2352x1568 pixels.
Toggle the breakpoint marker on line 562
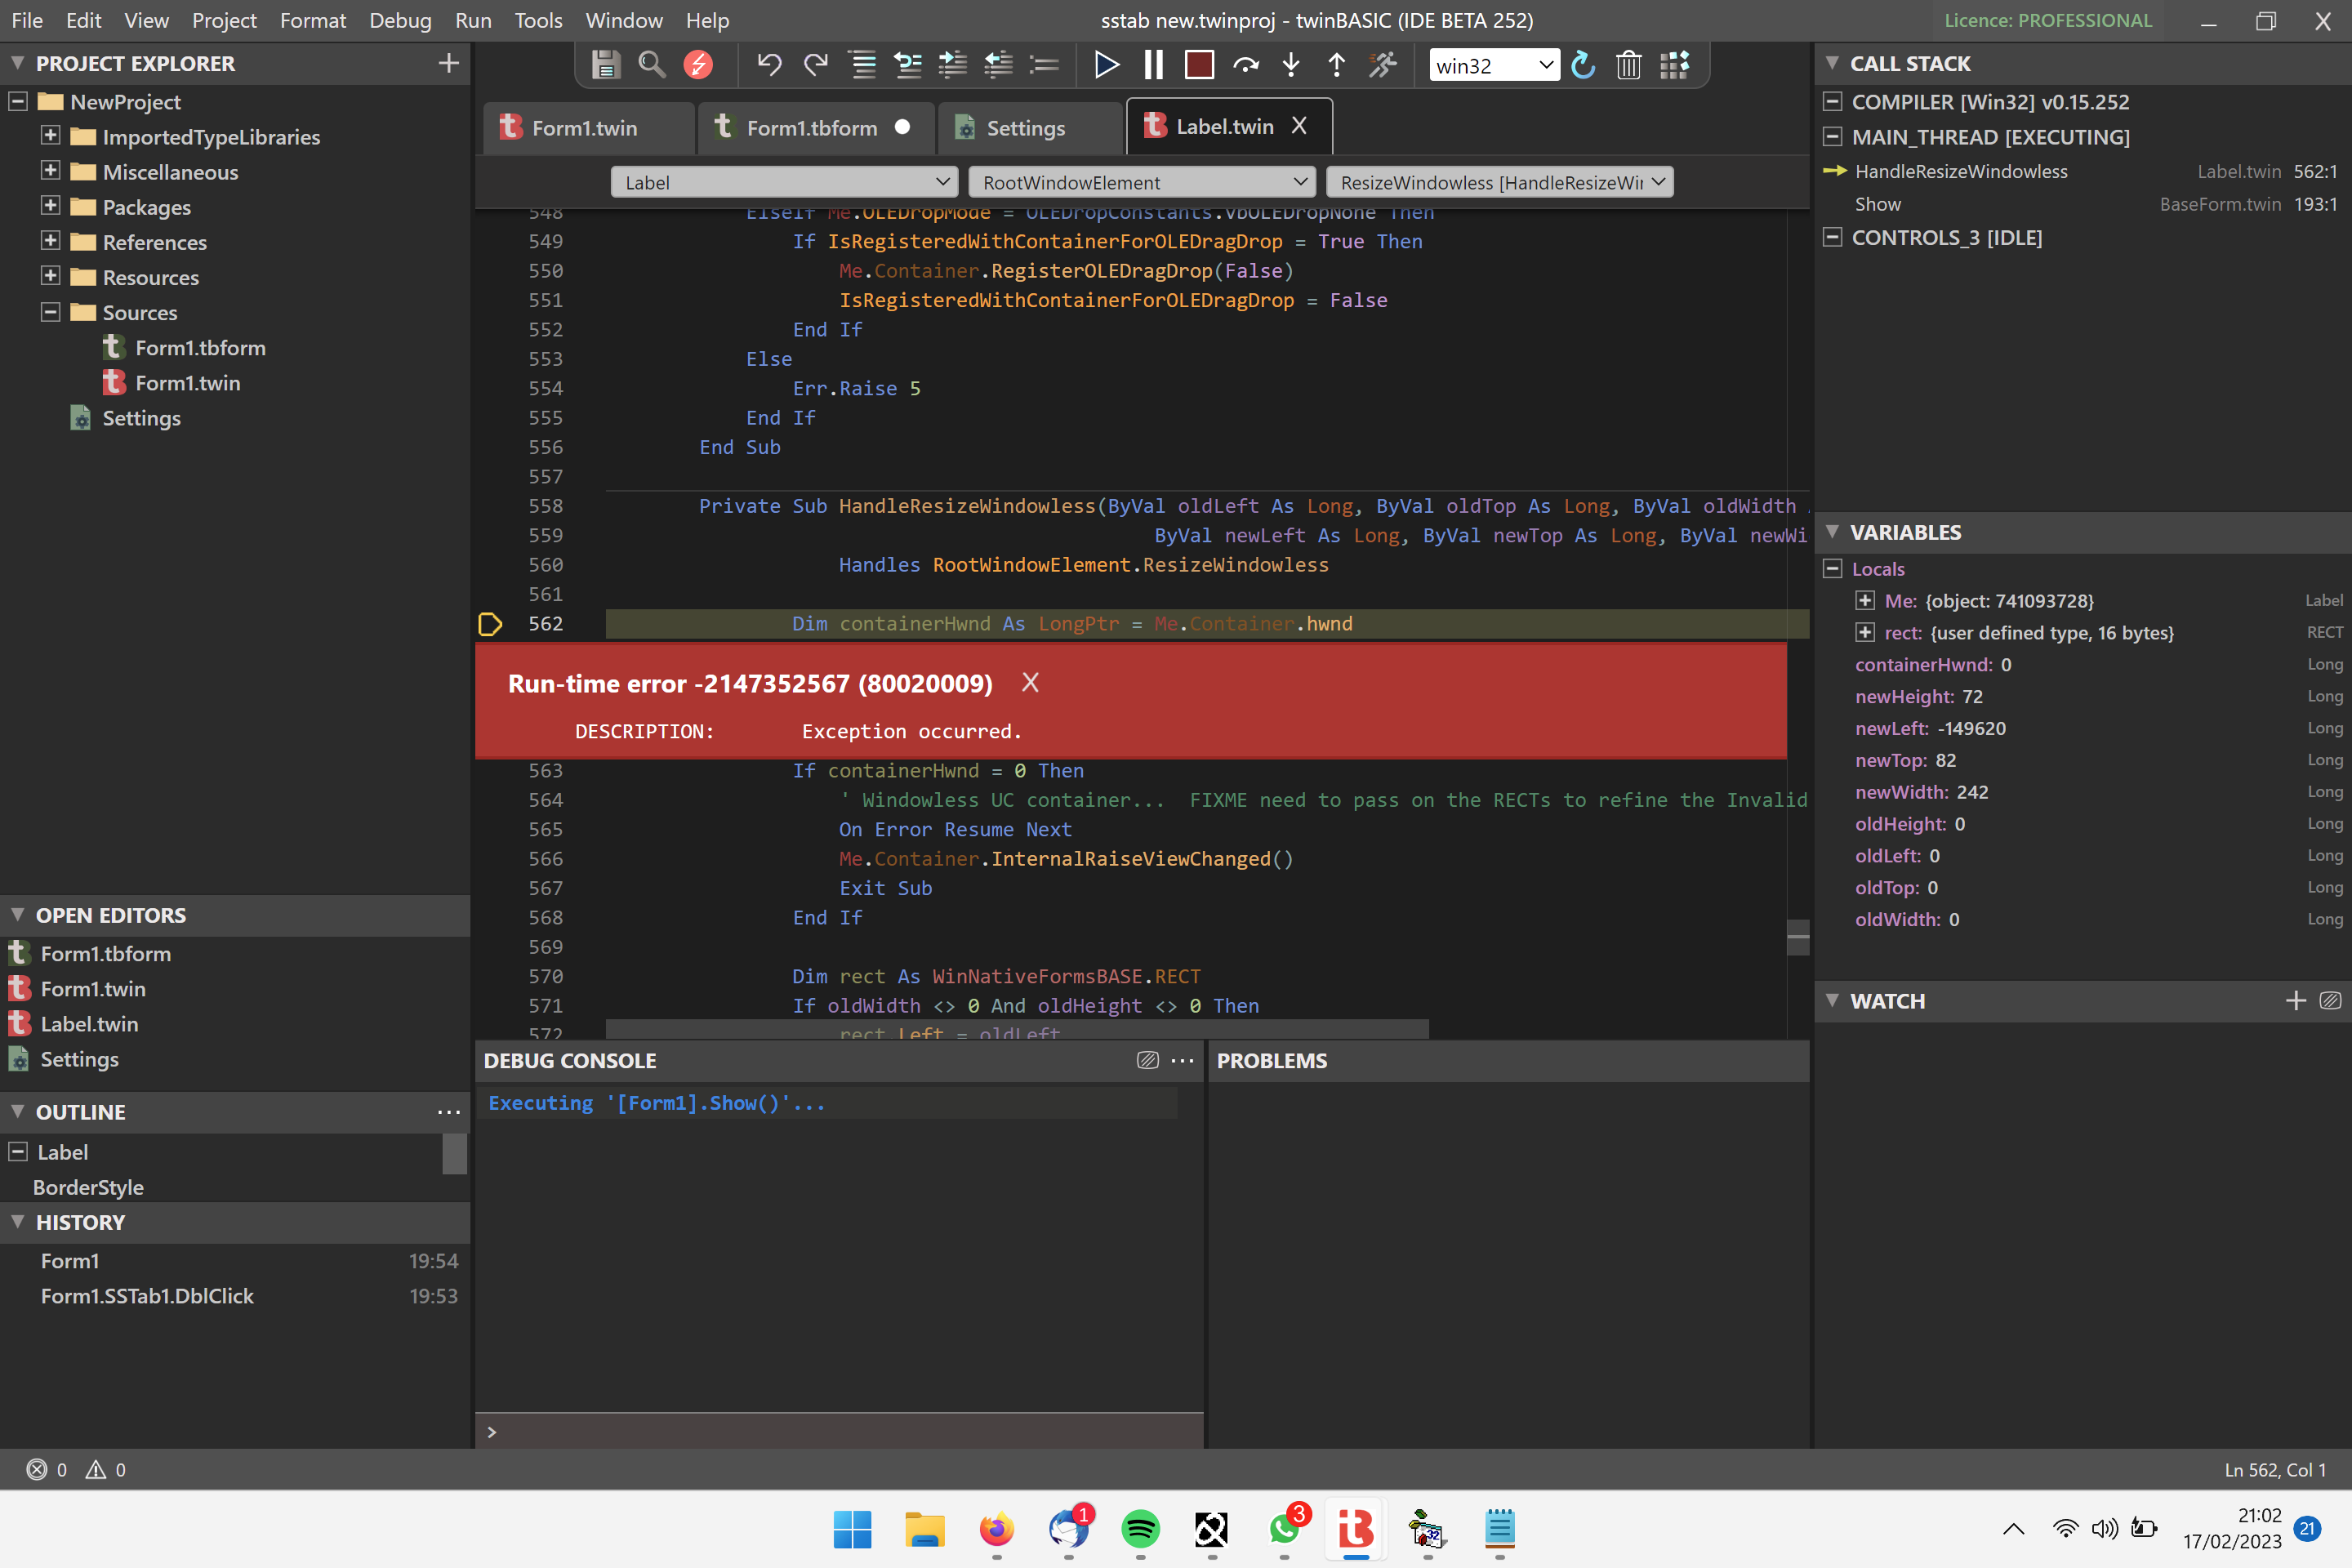490,623
